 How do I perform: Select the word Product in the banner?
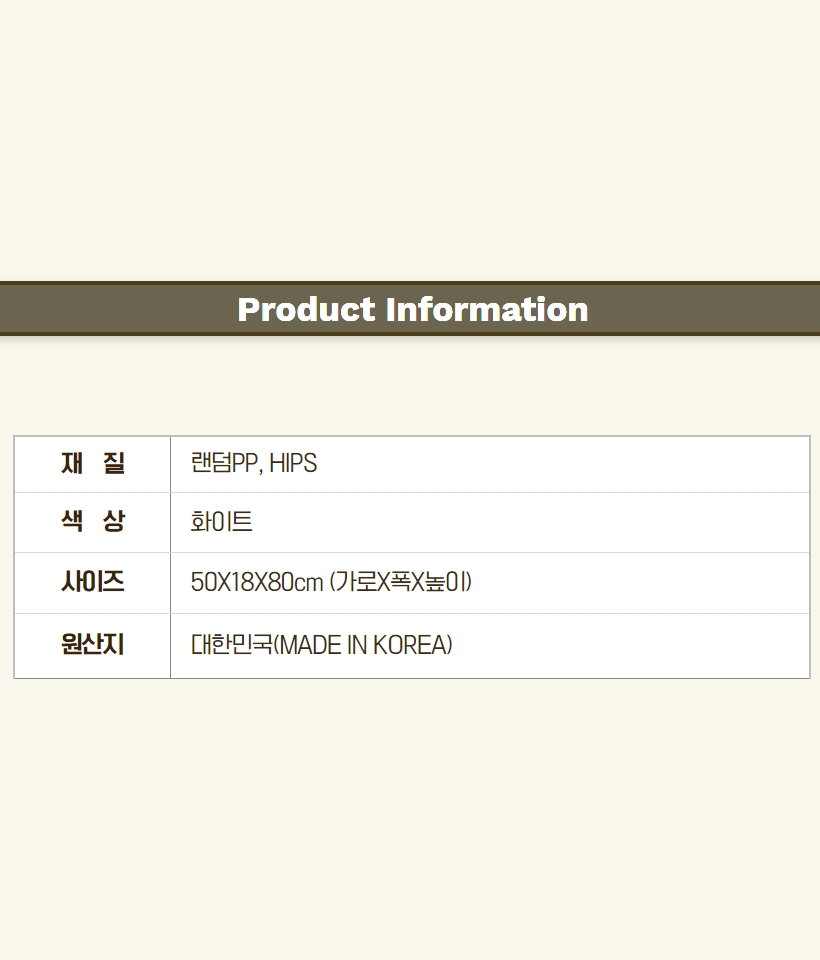(x=306, y=309)
